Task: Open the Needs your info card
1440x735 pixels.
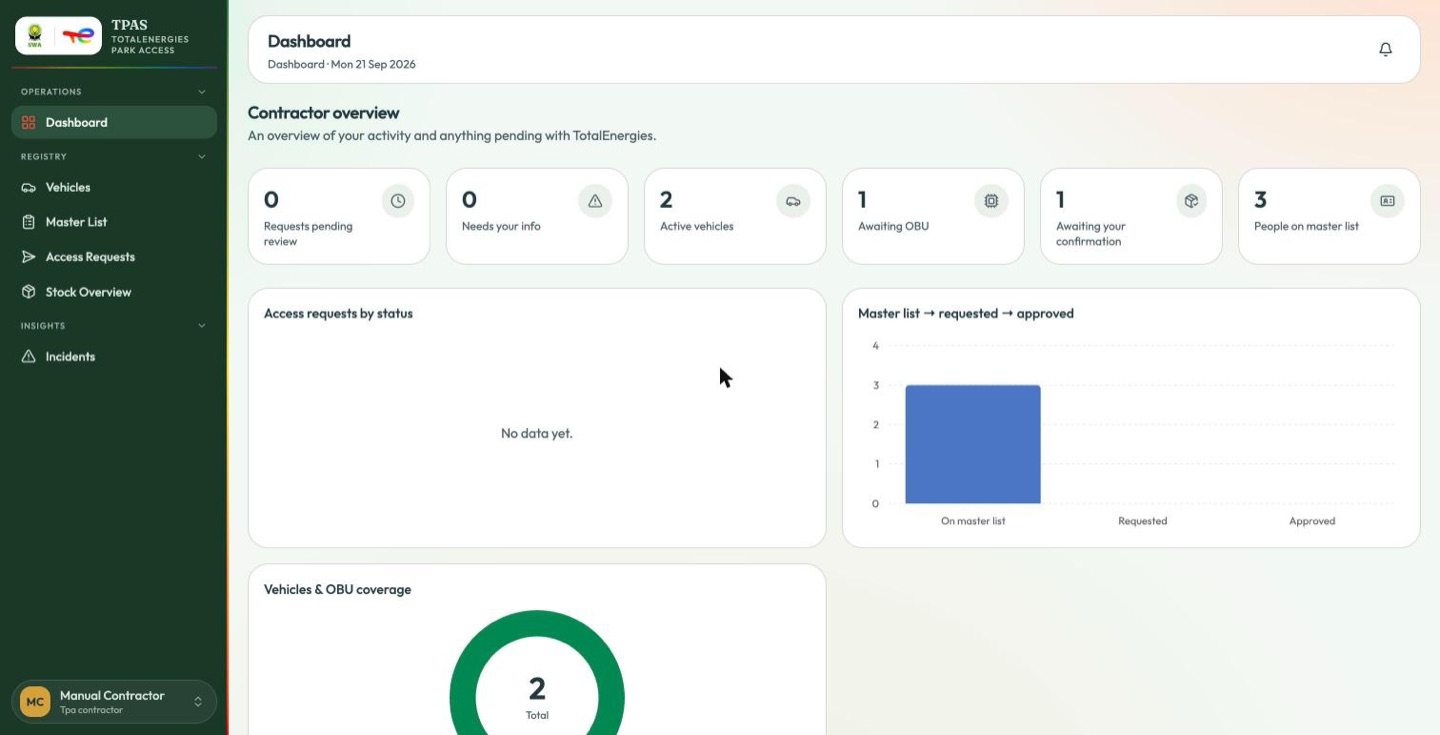Action: [537, 216]
